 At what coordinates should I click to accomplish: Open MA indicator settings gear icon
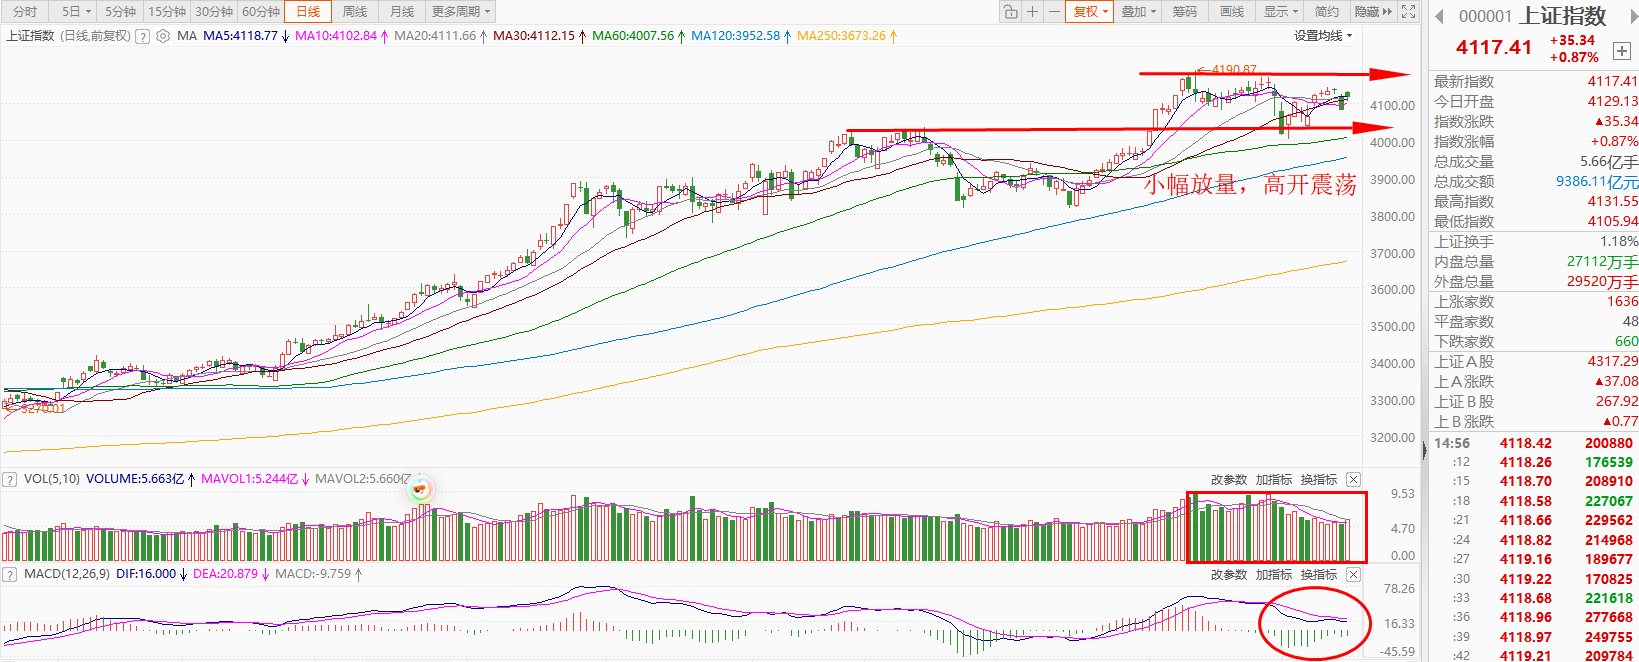[x=163, y=36]
